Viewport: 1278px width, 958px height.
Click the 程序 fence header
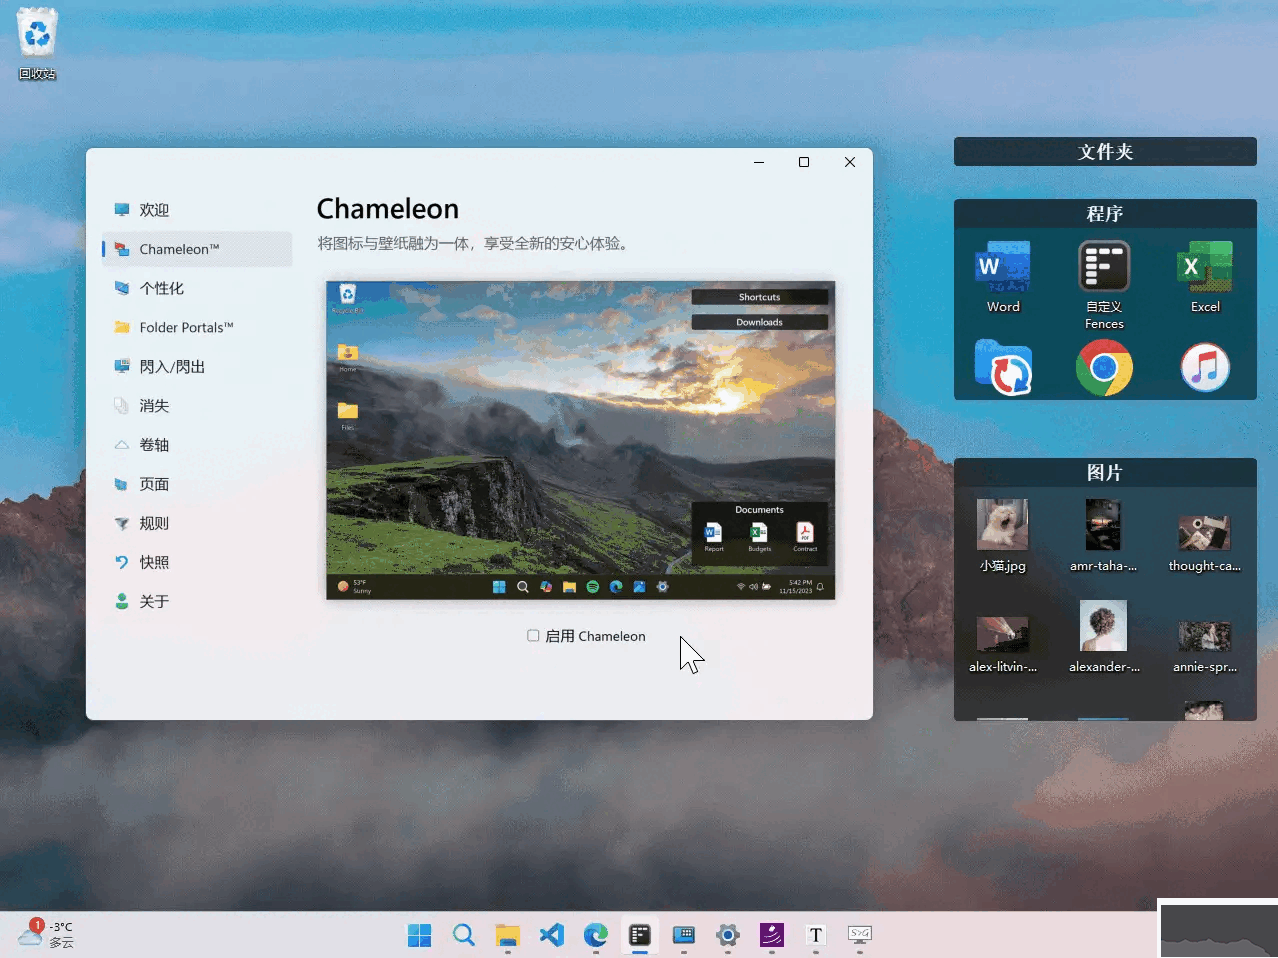[x=1105, y=214]
